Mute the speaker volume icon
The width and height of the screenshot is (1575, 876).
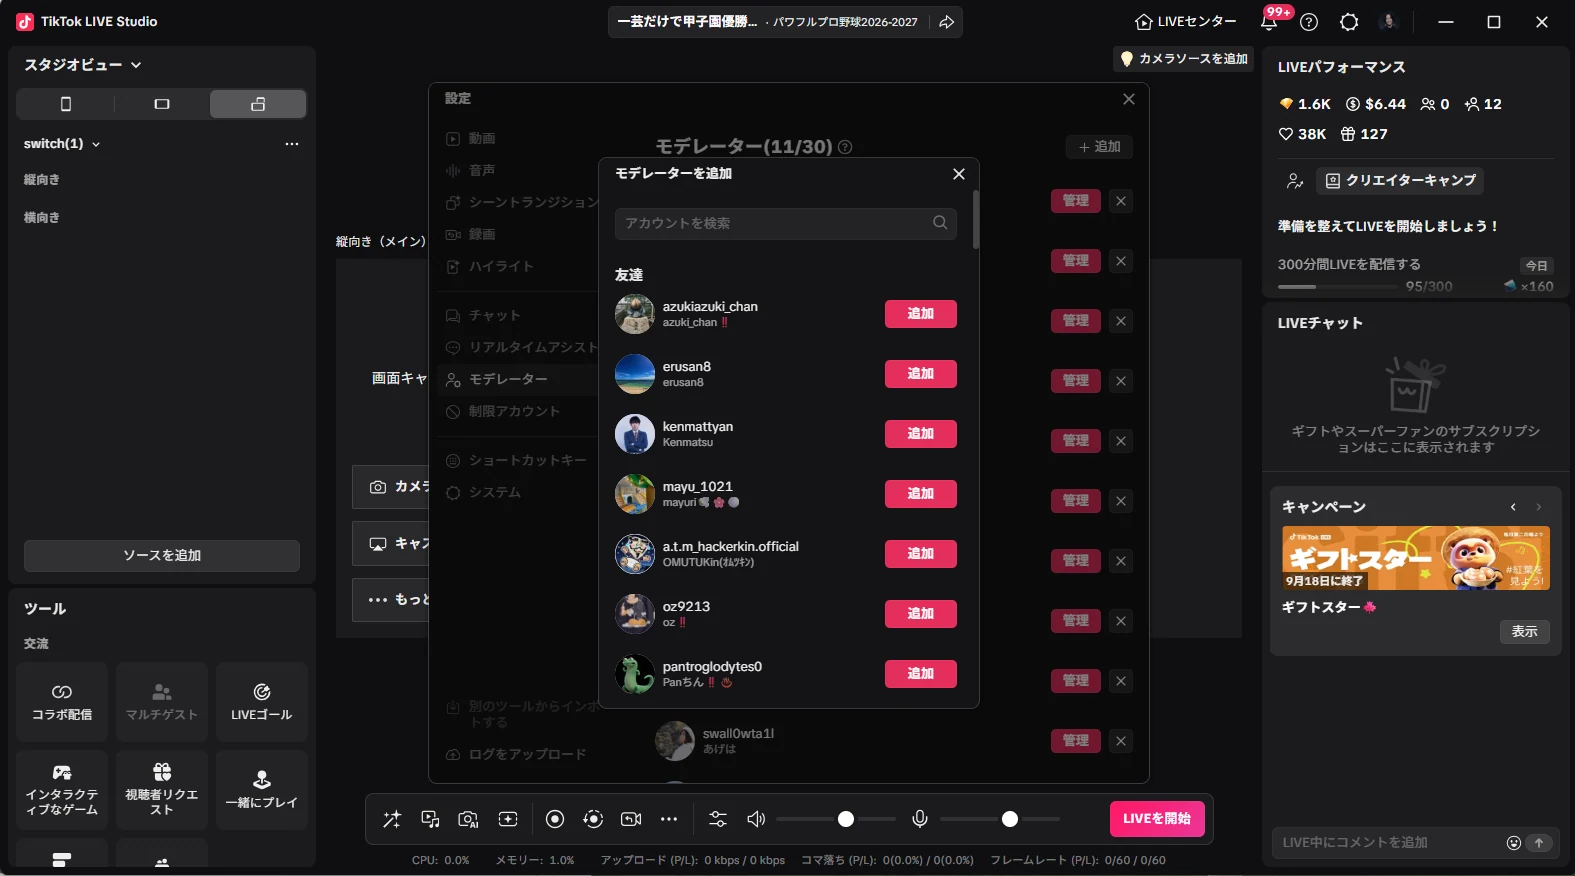(756, 819)
